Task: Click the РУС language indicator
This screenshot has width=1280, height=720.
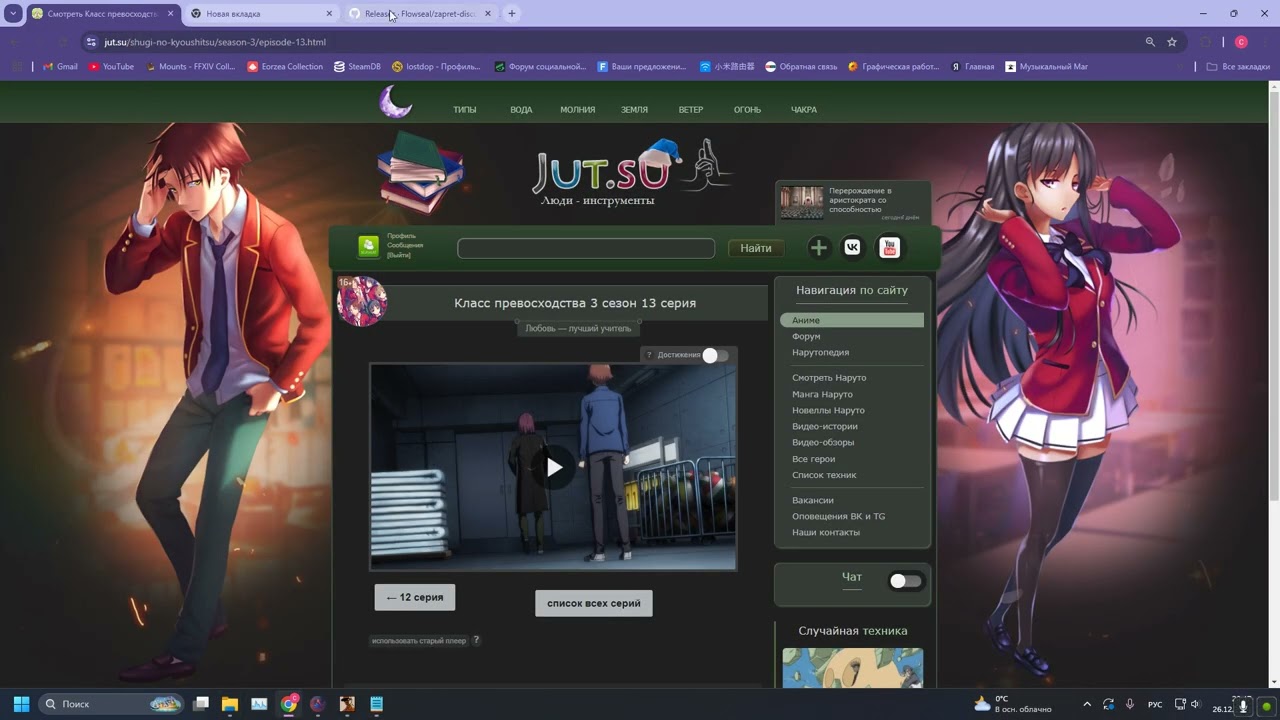Action: [1155, 704]
